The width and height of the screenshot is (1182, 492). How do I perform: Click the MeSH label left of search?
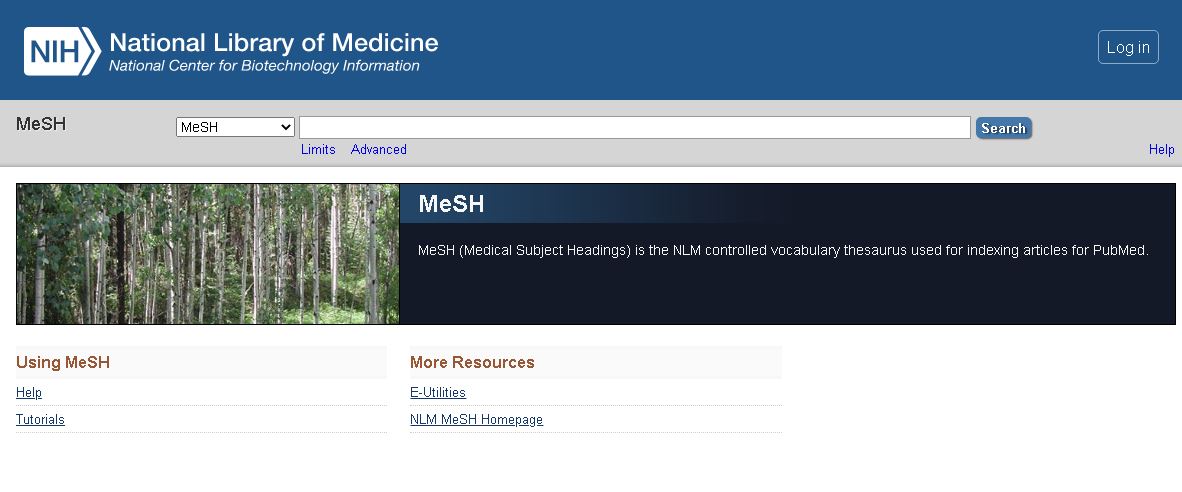click(x=41, y=124)
